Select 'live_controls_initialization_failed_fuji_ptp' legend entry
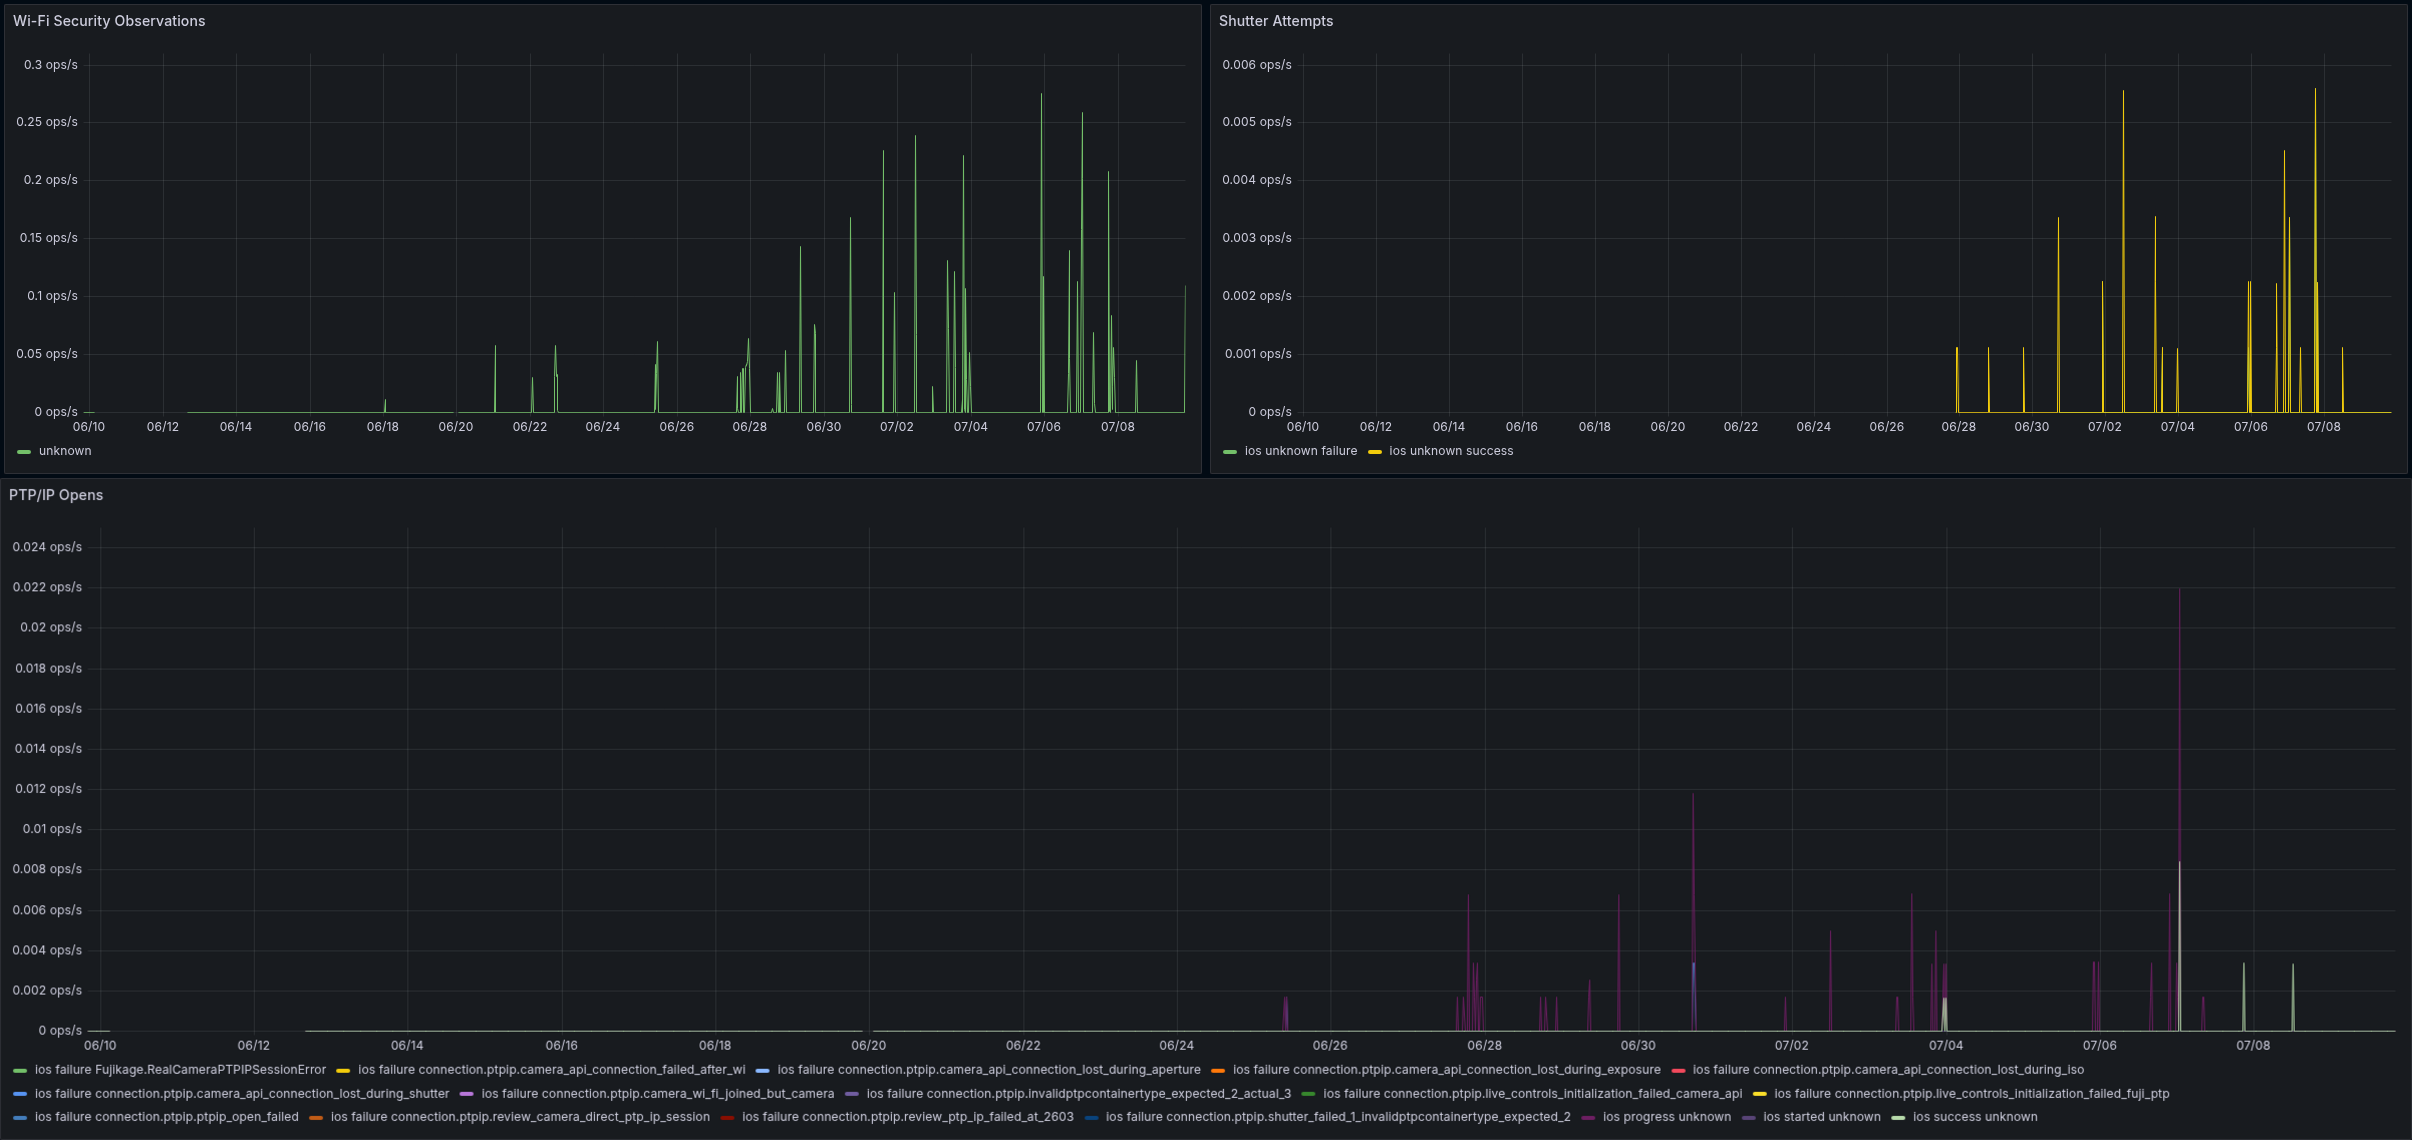Screen dimensions: 2412x1140 1971,1094
